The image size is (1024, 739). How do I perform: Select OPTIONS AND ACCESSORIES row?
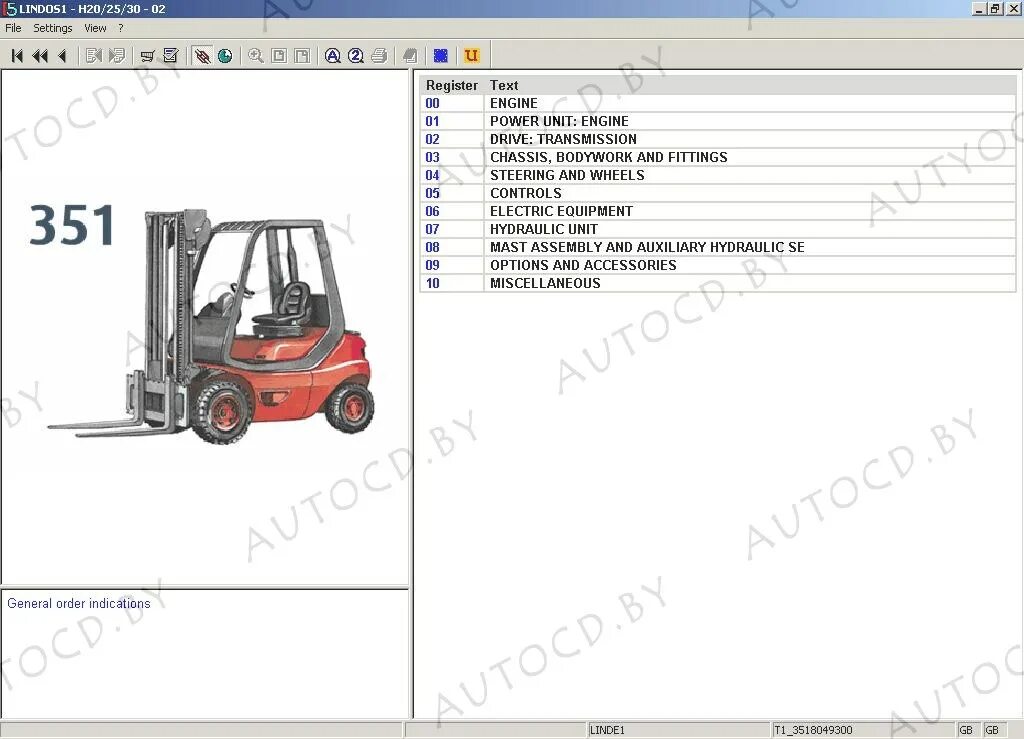(718, 265)
